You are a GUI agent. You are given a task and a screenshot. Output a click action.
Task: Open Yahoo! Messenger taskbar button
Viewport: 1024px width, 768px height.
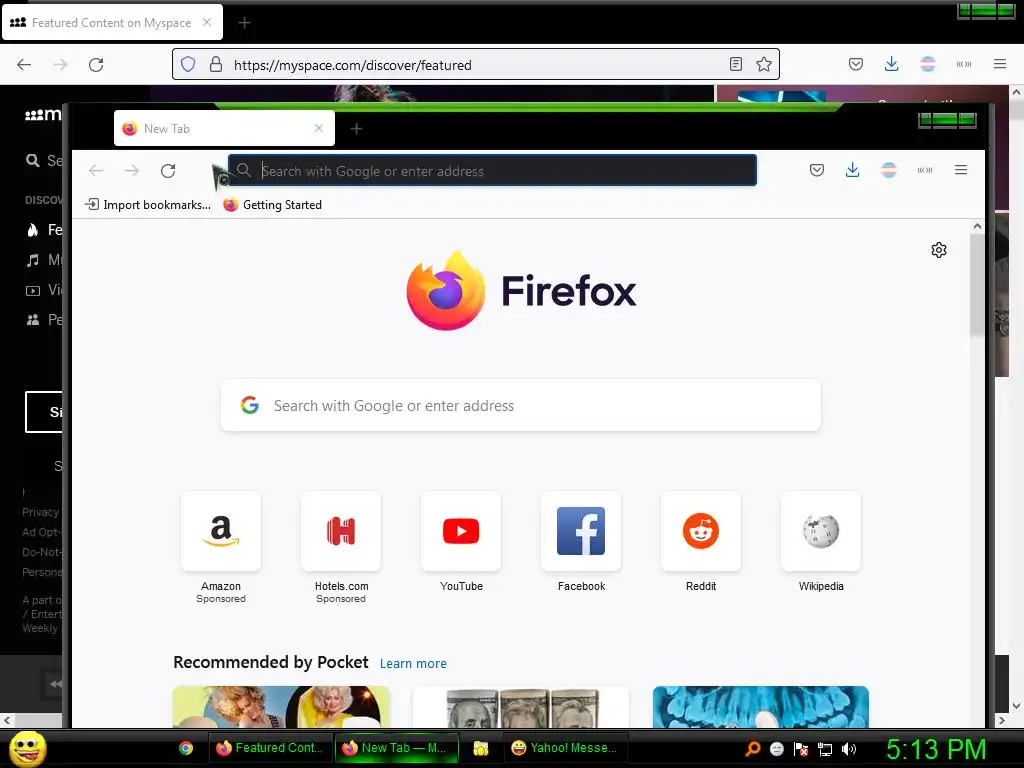click(566, 748)
